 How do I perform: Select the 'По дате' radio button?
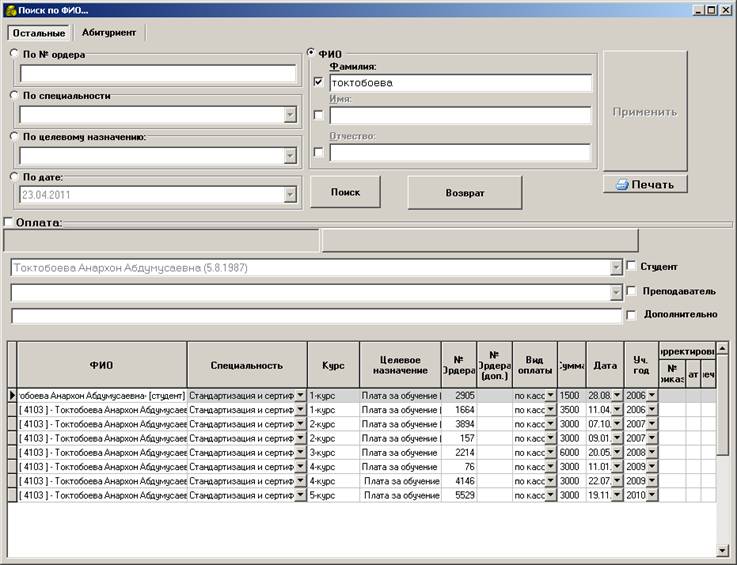point(15,177)
